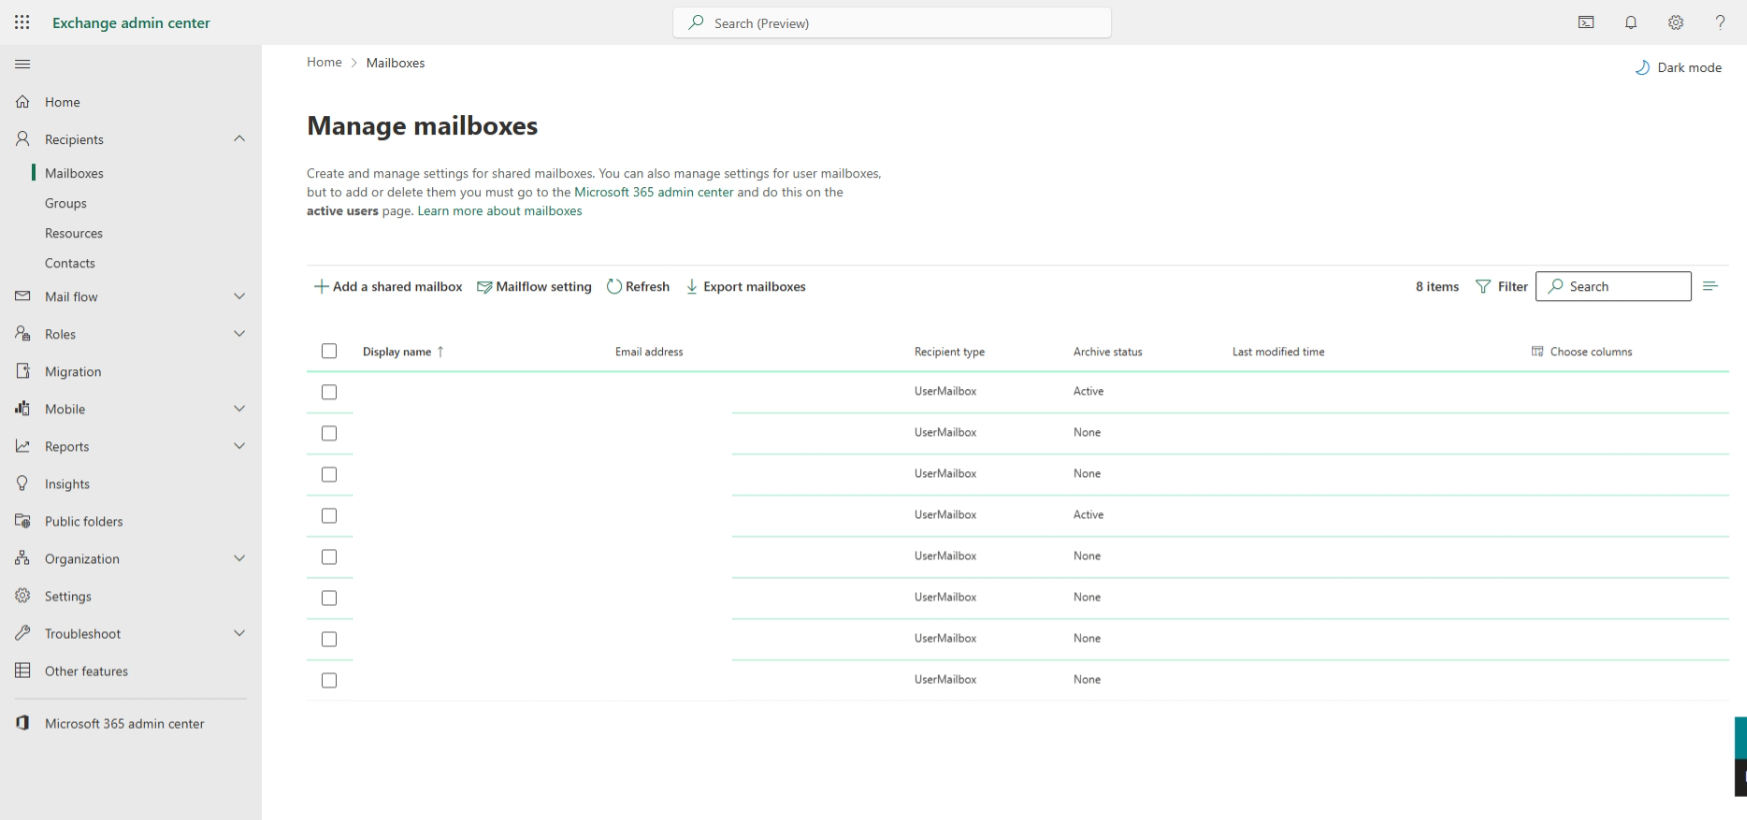Click Export mailboxes
This screenshot has height=820, width=1747.
(x=746, y=286)
